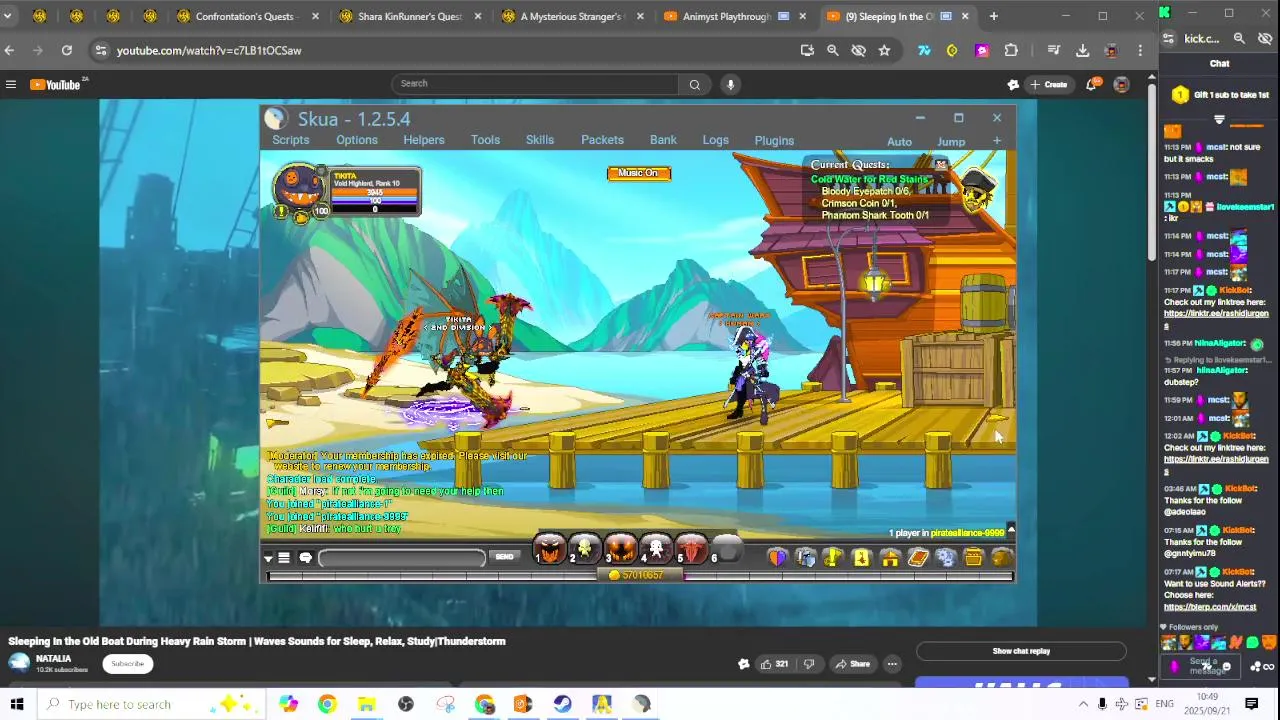Open the Skua Bank menu
The height and width of the screenshot is (720, 1280).
[x=663, y=140]
